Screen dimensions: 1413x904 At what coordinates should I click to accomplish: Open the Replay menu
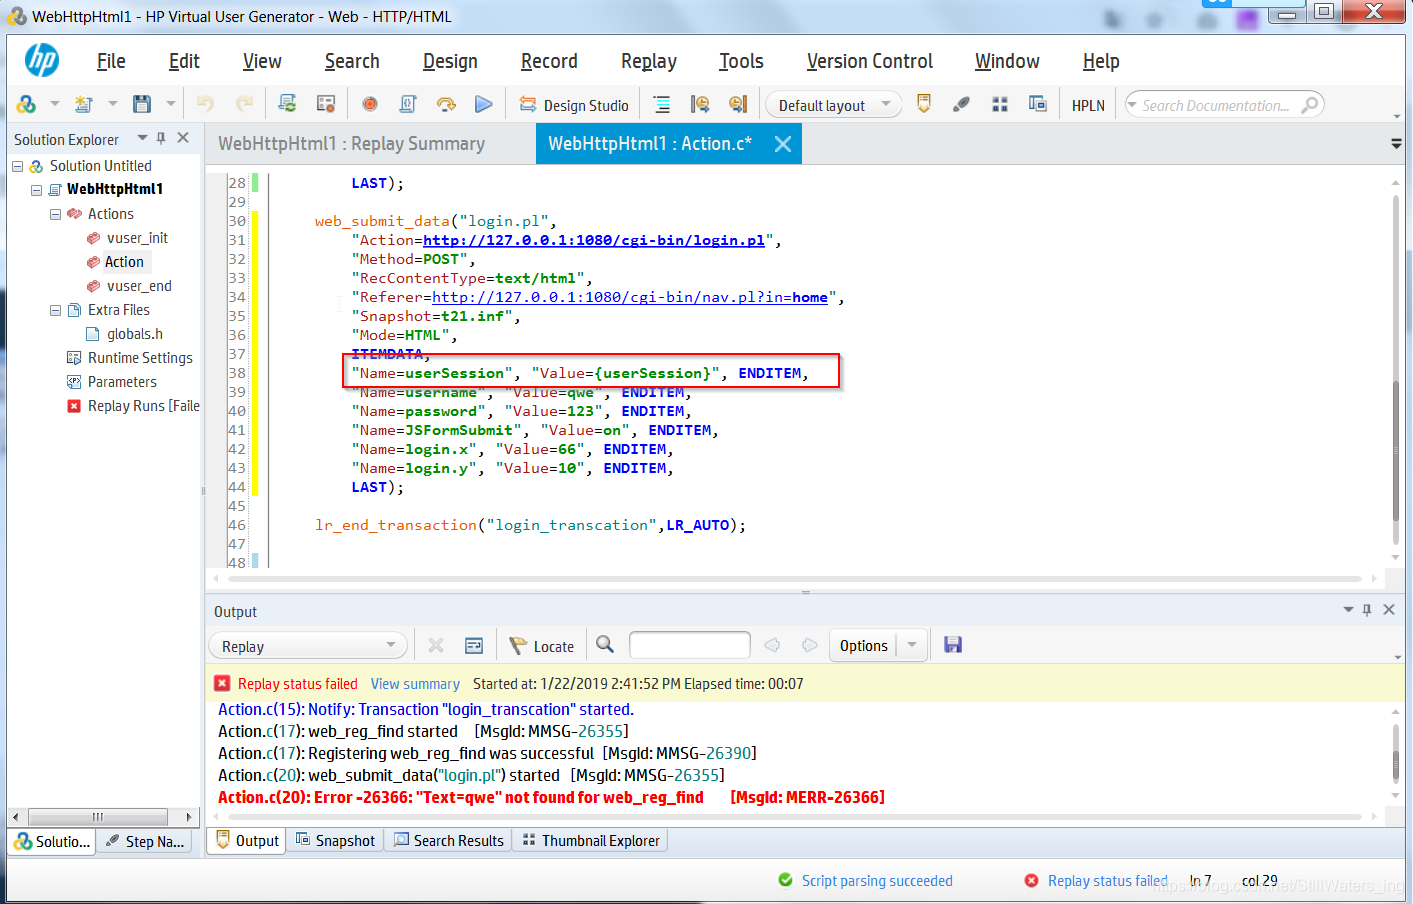pos(649,61)
